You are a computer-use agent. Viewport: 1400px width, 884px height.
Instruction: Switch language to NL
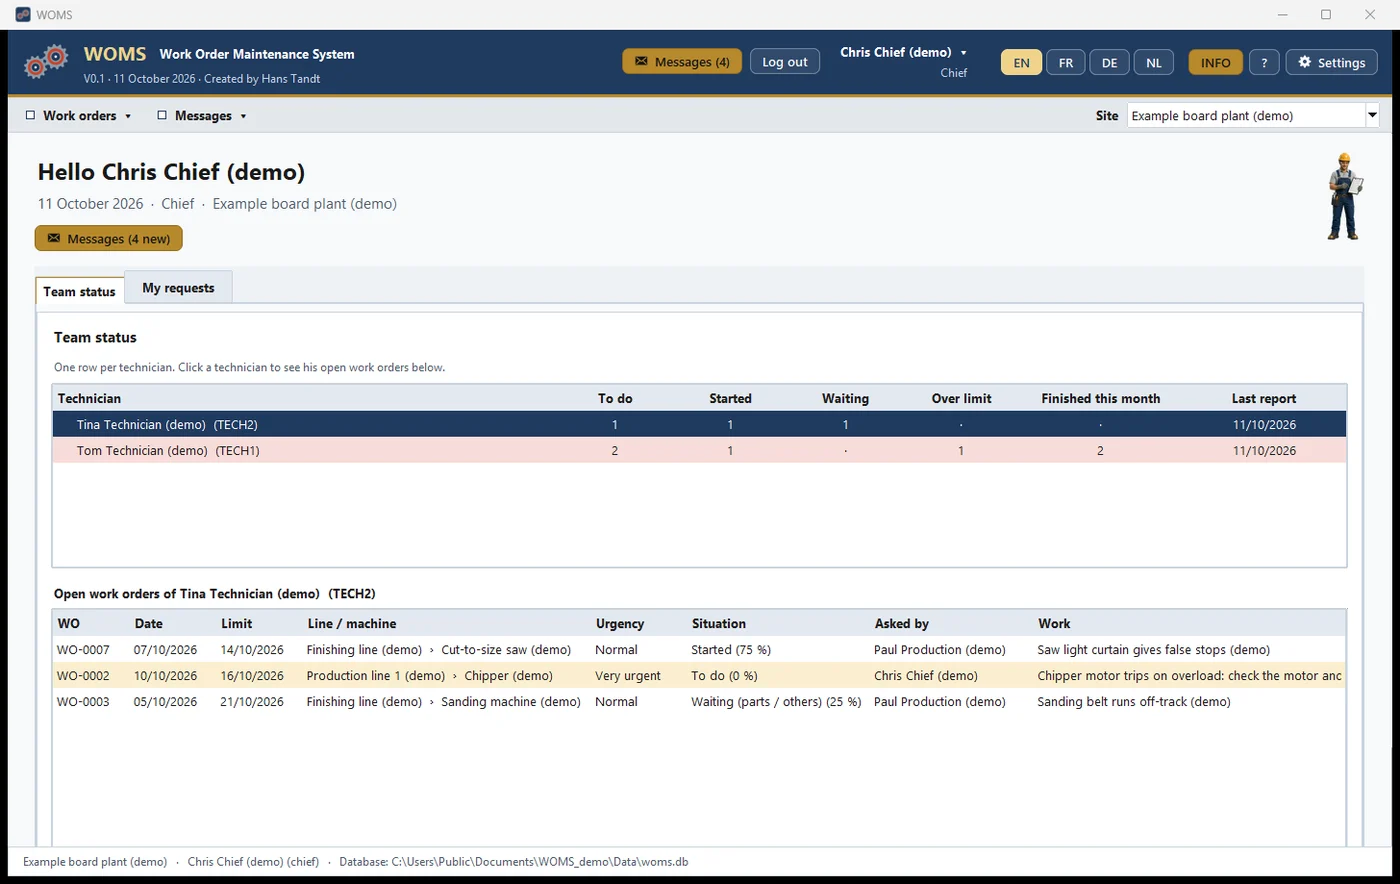pos(1154,62)
